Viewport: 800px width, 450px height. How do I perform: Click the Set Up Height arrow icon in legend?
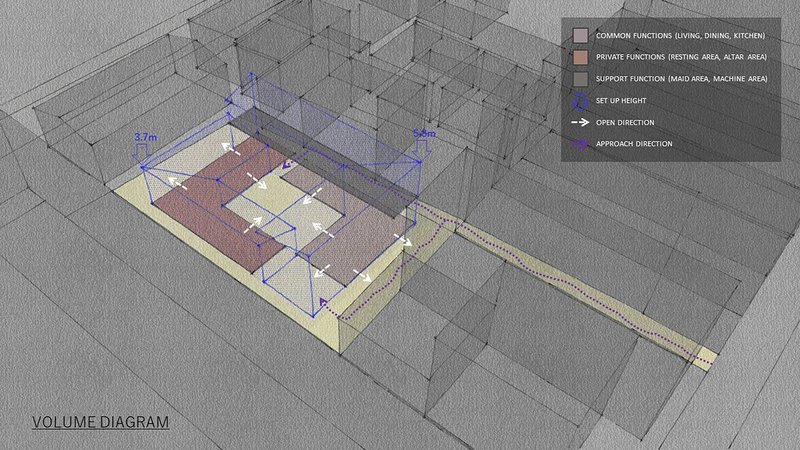pos(579,100)
